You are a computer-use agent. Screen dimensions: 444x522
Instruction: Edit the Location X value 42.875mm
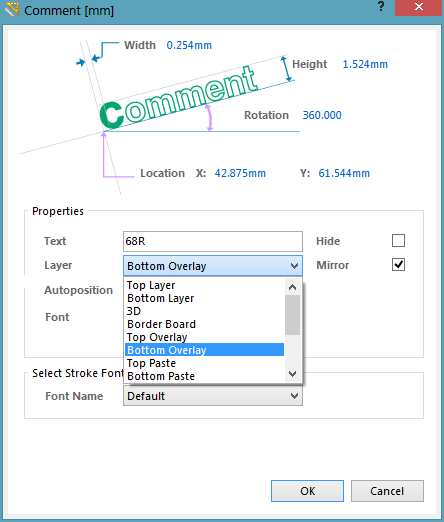(240, 173)
